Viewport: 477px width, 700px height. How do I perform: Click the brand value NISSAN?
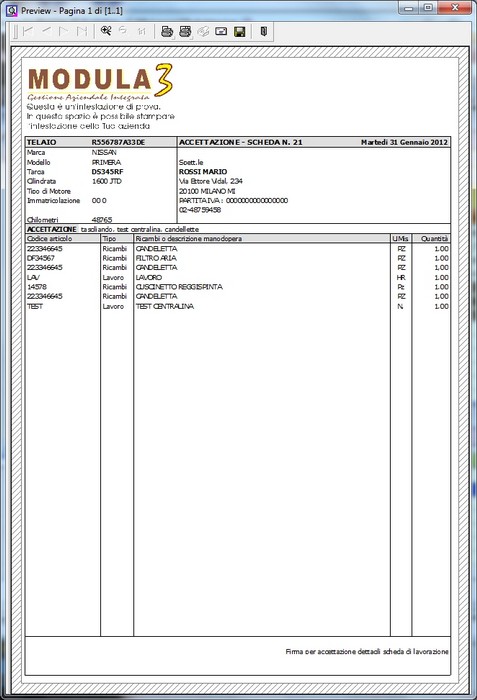pyautogui.click(x=104, y=152)
